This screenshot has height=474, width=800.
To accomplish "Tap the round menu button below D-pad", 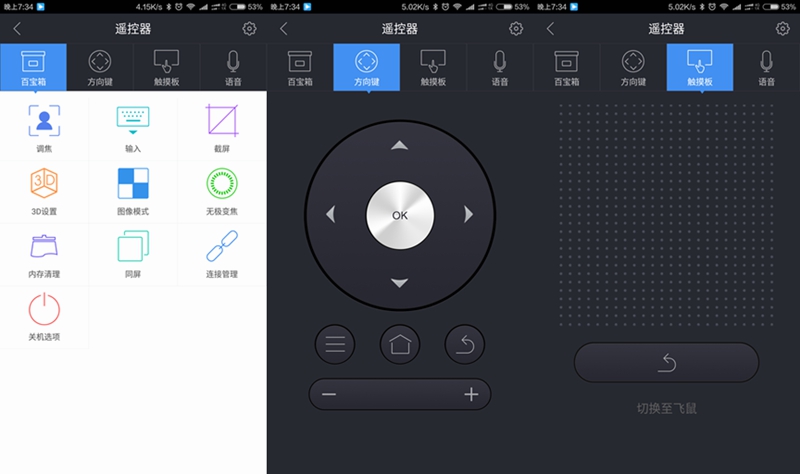I will [x=335, y=344].
